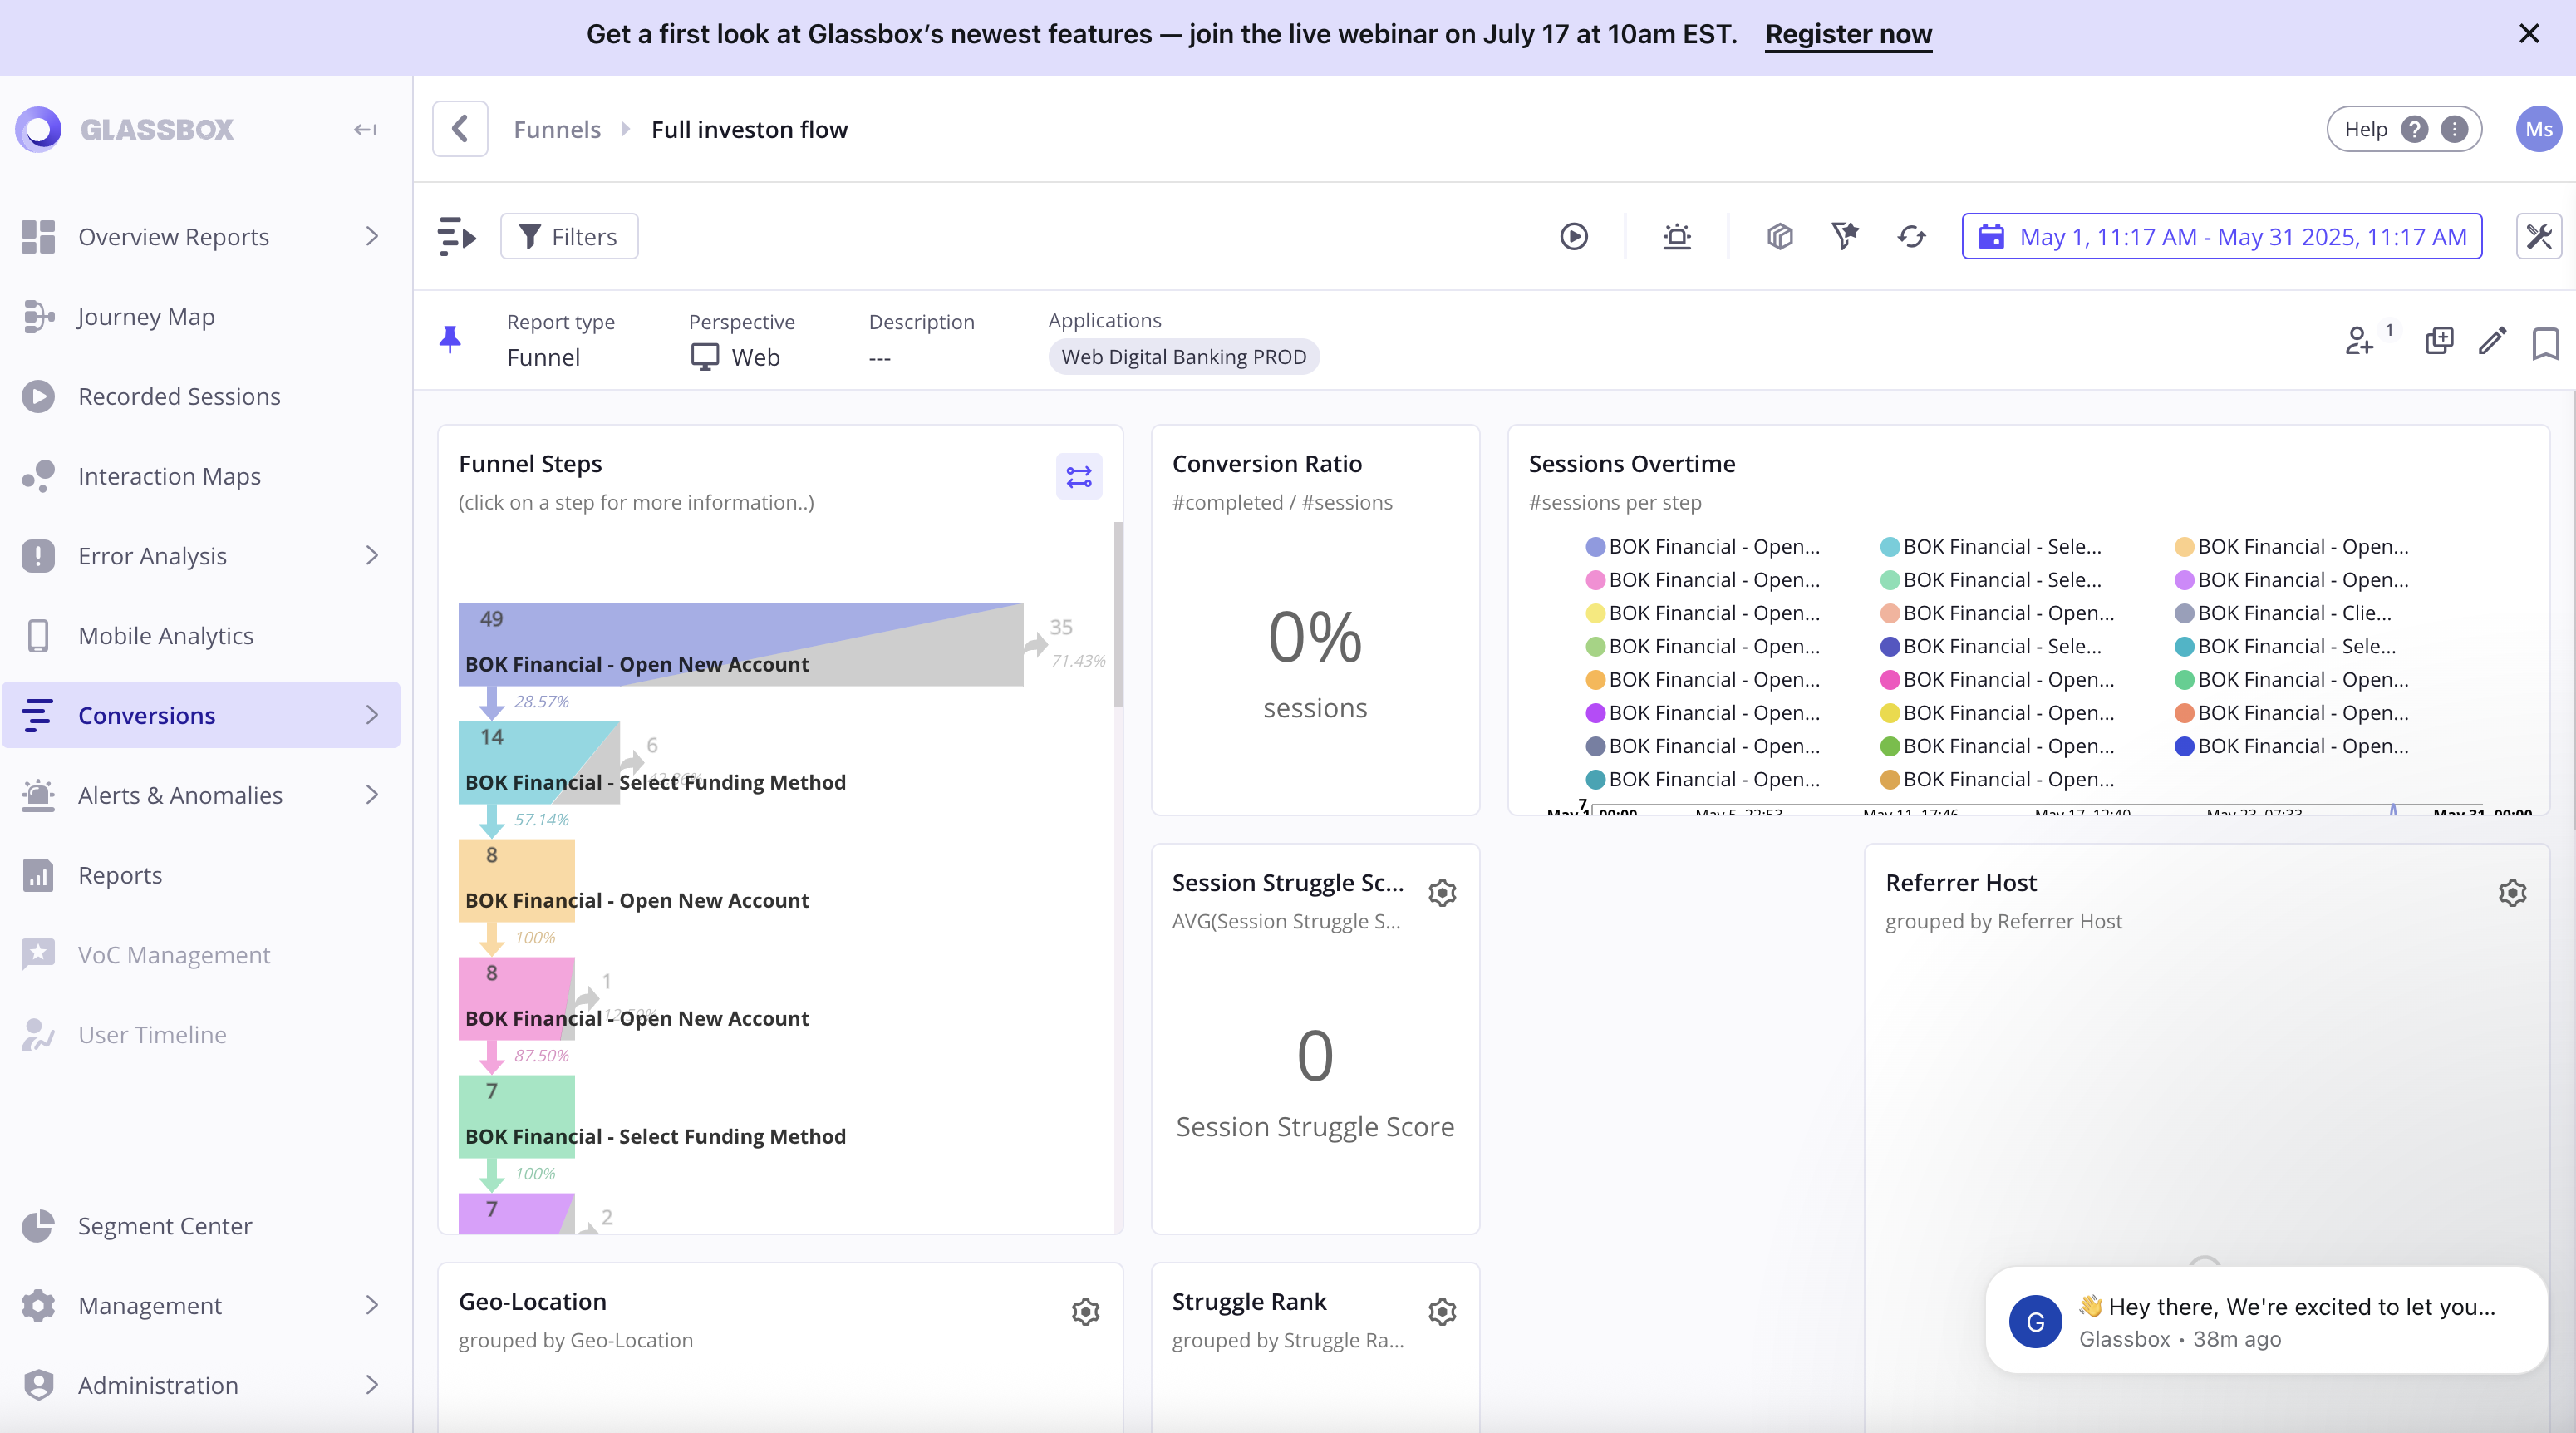Click the 0% sessions Conversion Ratio value

(x=1315, y=637)
